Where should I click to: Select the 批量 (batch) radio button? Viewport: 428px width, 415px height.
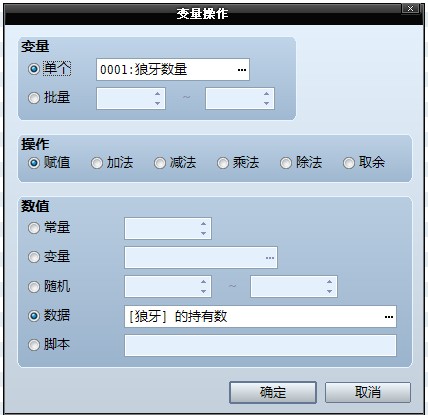pyautogui.click(x=34, y=98)
